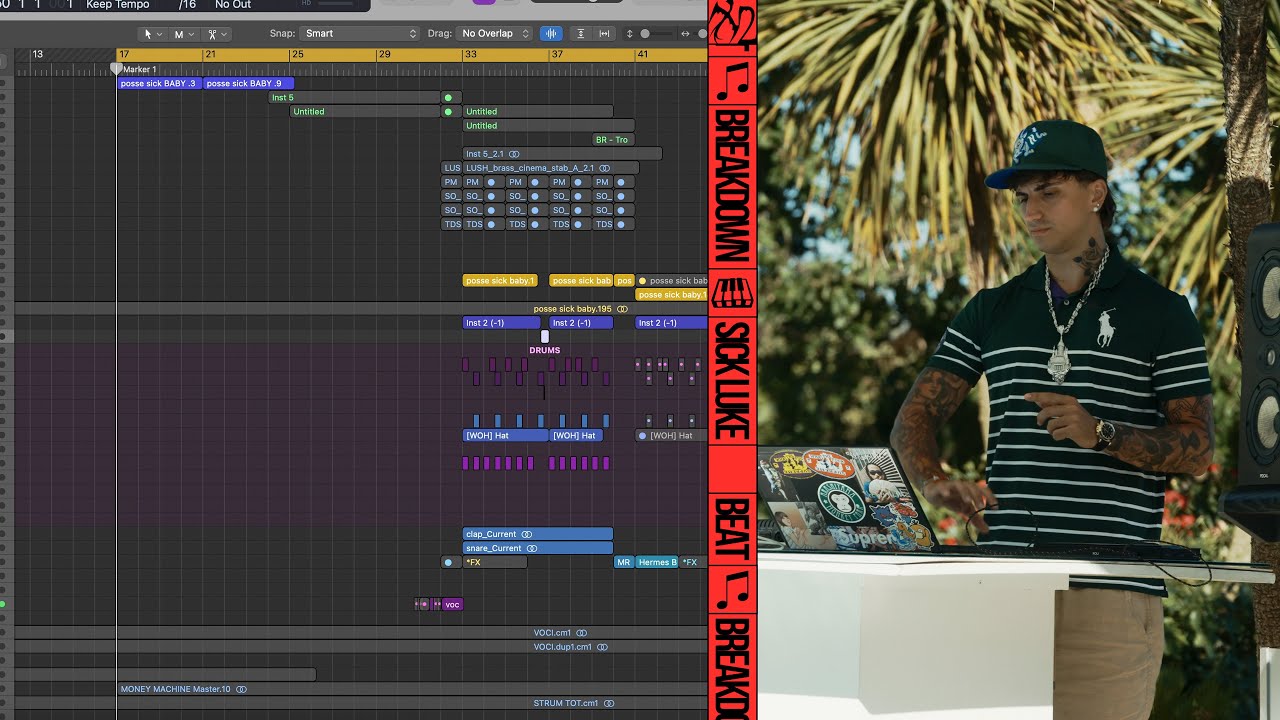Select the LUSH_brass_cinema_stab_A_2.1 region
The height and width of the screenshot is (720, 1280).
click(550, 168)
